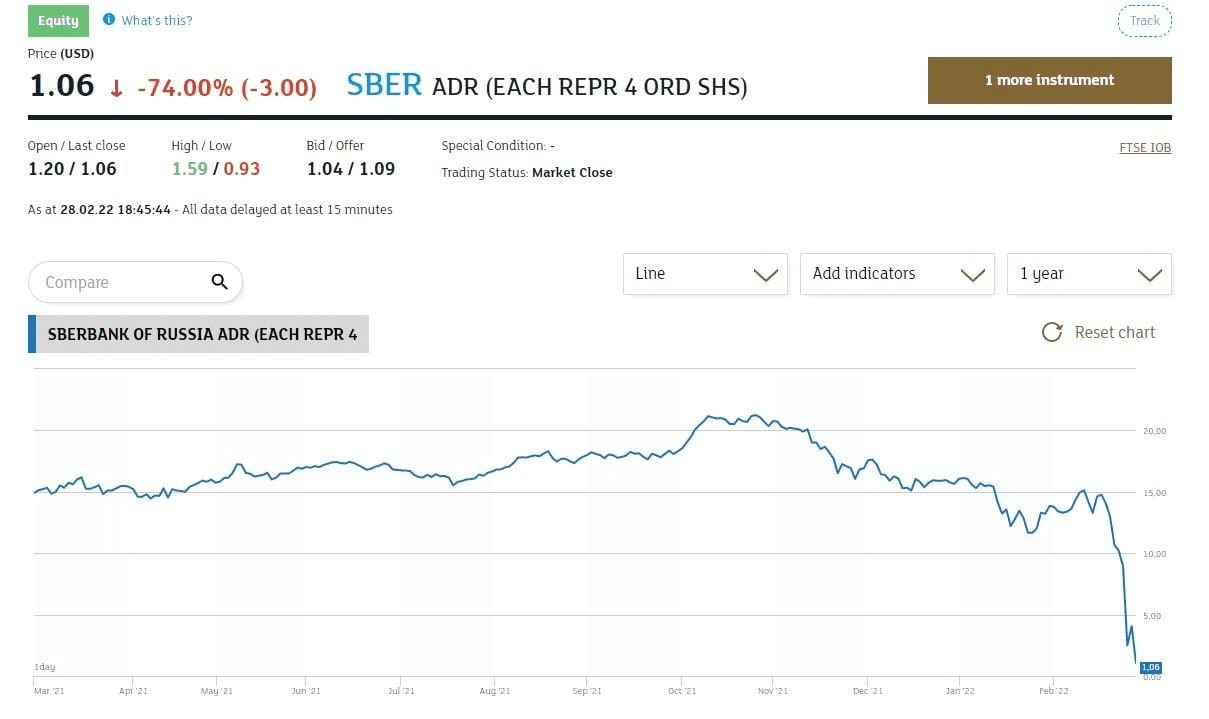Select the green Equity tag
This screenshot has height=719, width=1209.
pyautogui.click(x=58, y=20)
